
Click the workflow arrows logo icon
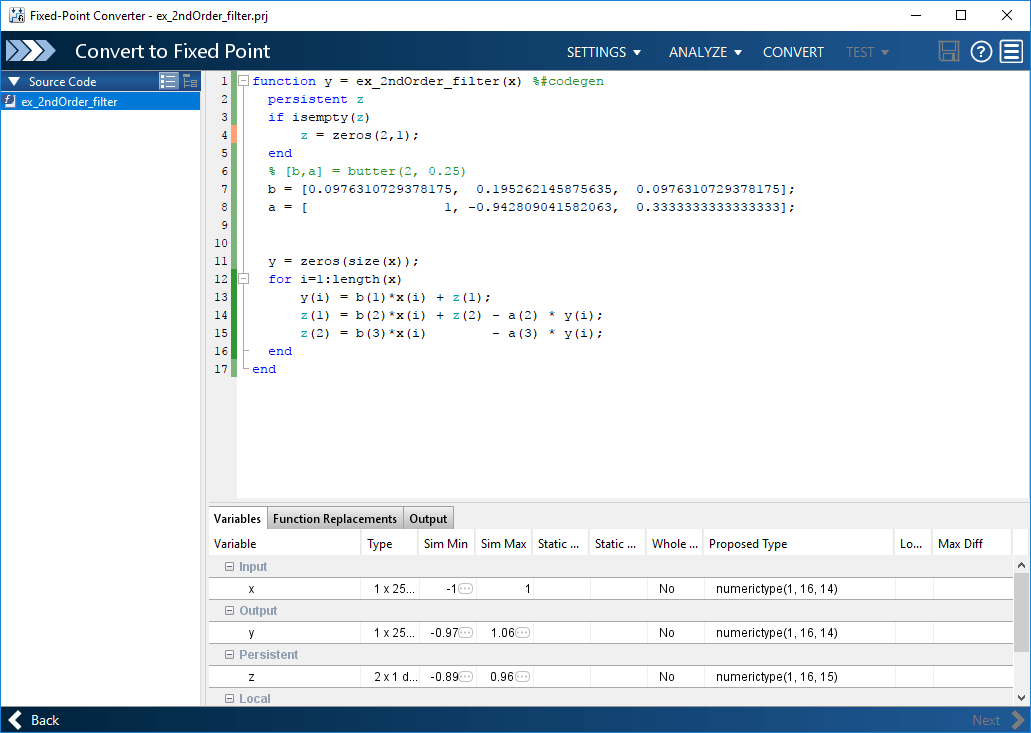(30, 51)
